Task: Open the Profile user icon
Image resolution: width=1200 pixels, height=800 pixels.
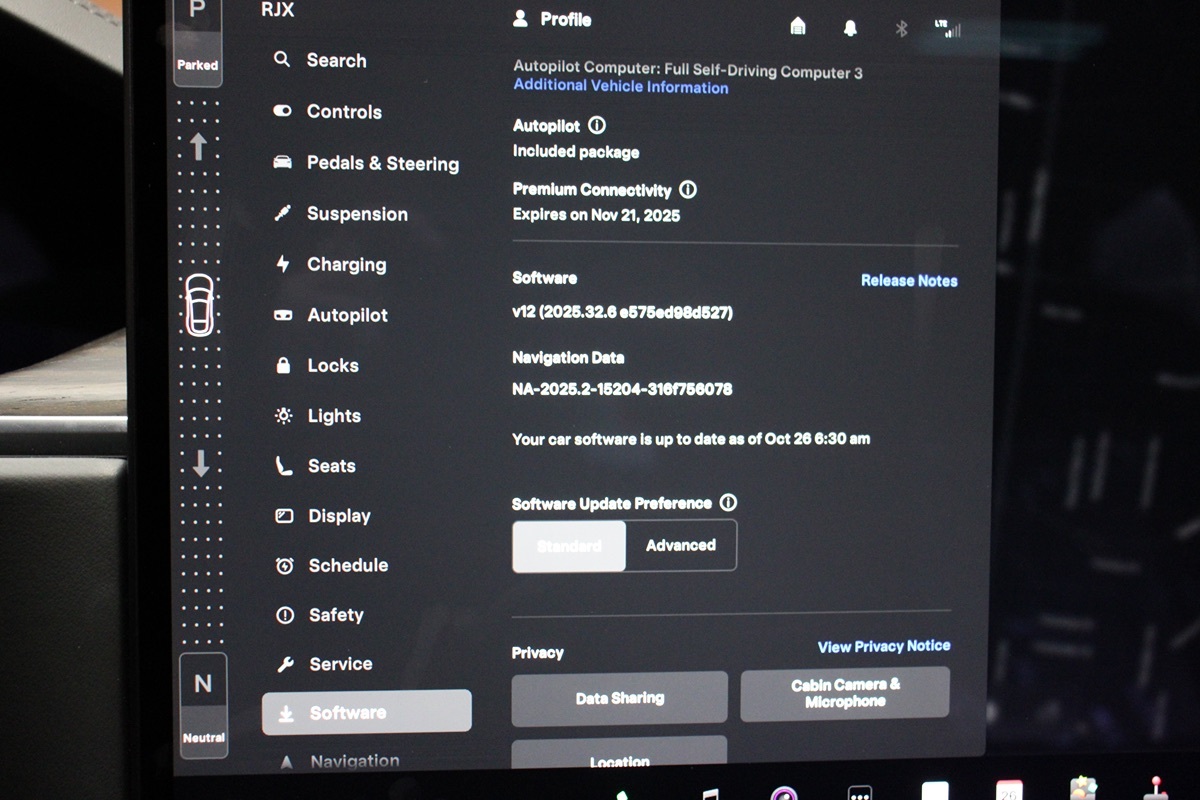Action: (x=520, y=19)
